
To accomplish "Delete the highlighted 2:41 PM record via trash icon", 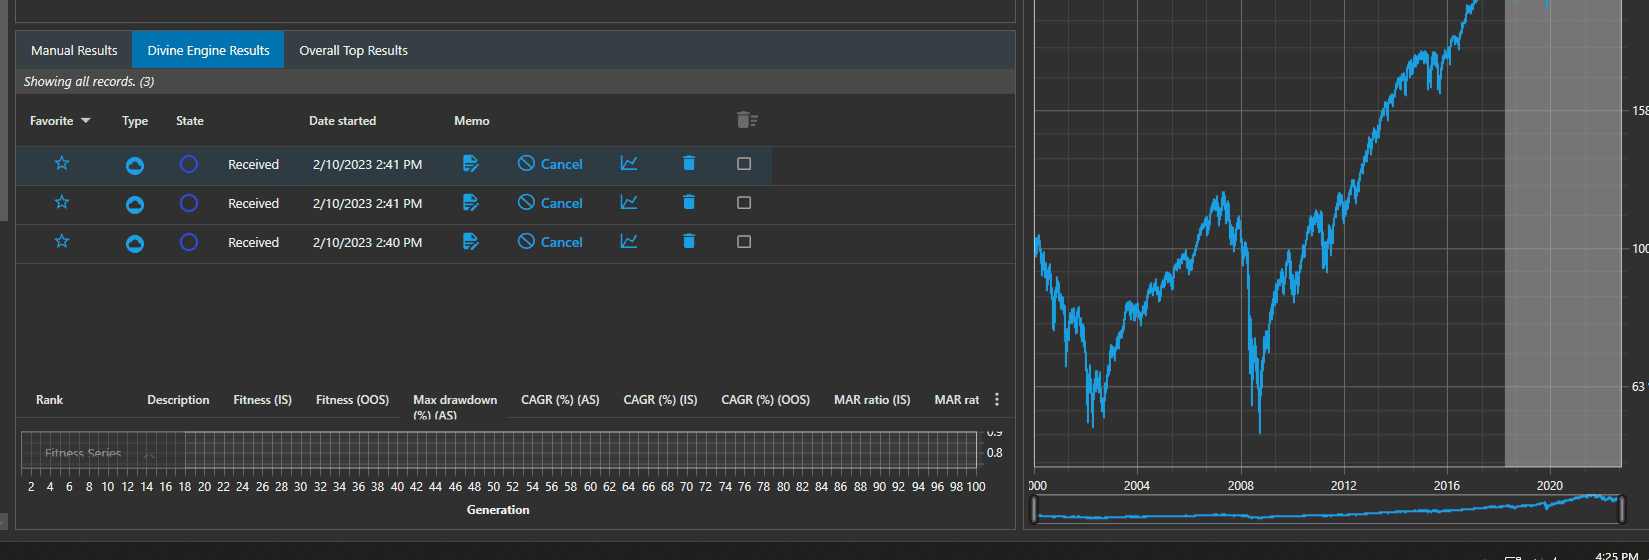I will pos(689,163).
